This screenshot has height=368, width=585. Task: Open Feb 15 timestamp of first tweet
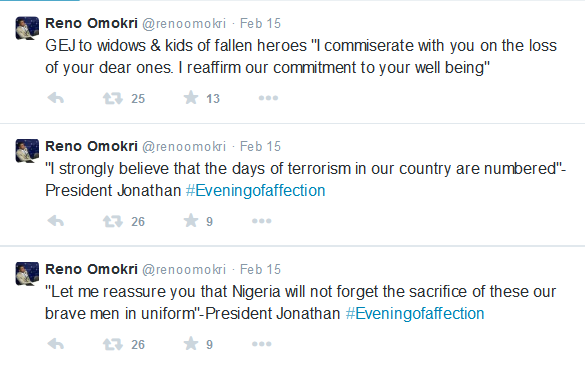pyautogui.click(x=260, y=23)
